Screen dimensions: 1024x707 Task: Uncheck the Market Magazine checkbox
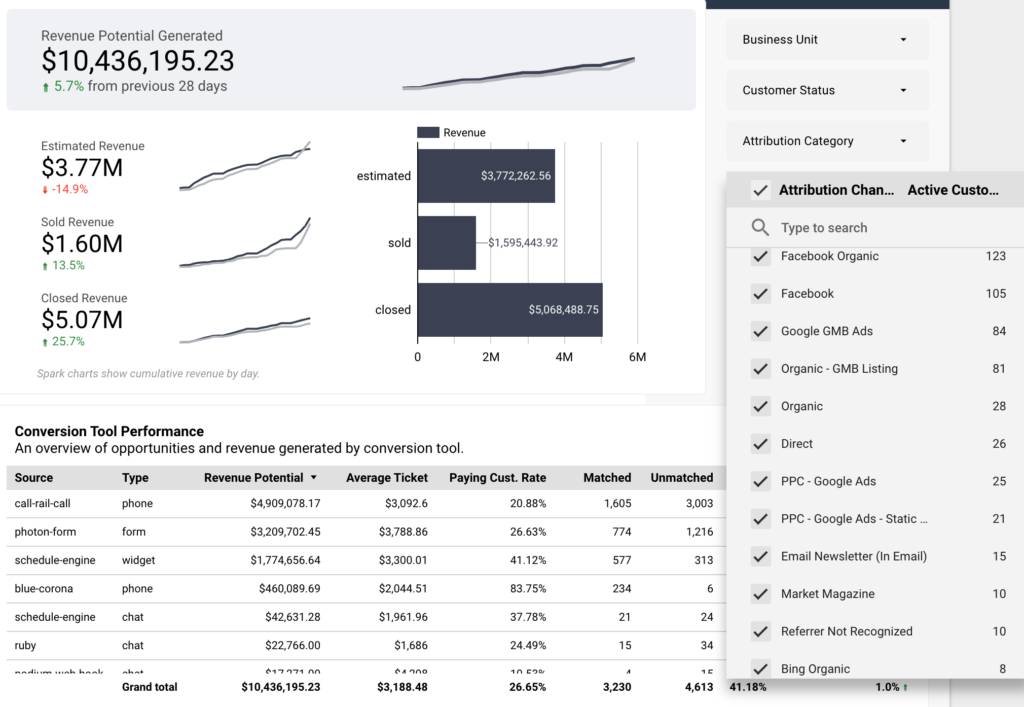coord(760,594)
